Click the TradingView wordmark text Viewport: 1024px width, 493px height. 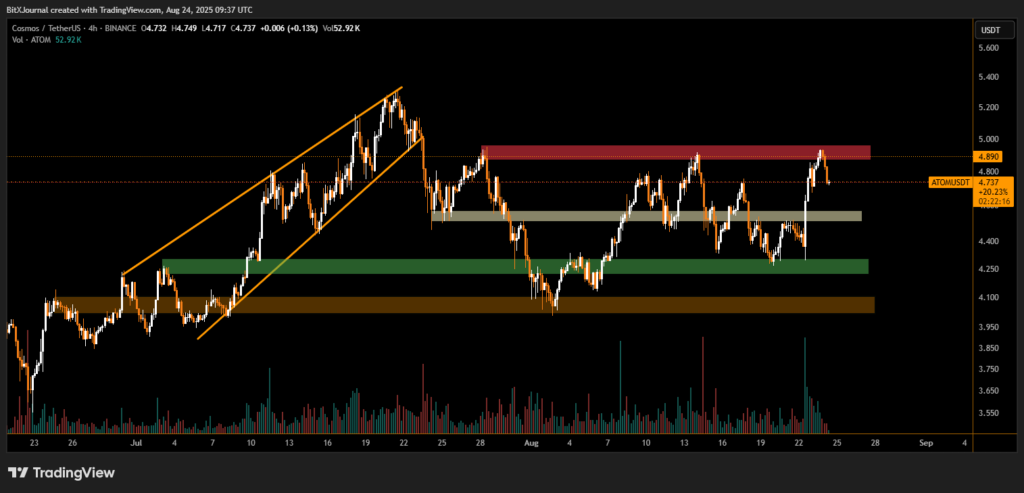coord(71,473)
